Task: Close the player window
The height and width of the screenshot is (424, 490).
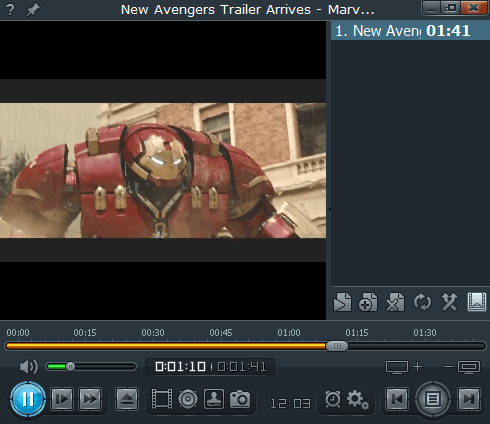Action: tap(473, 8)
